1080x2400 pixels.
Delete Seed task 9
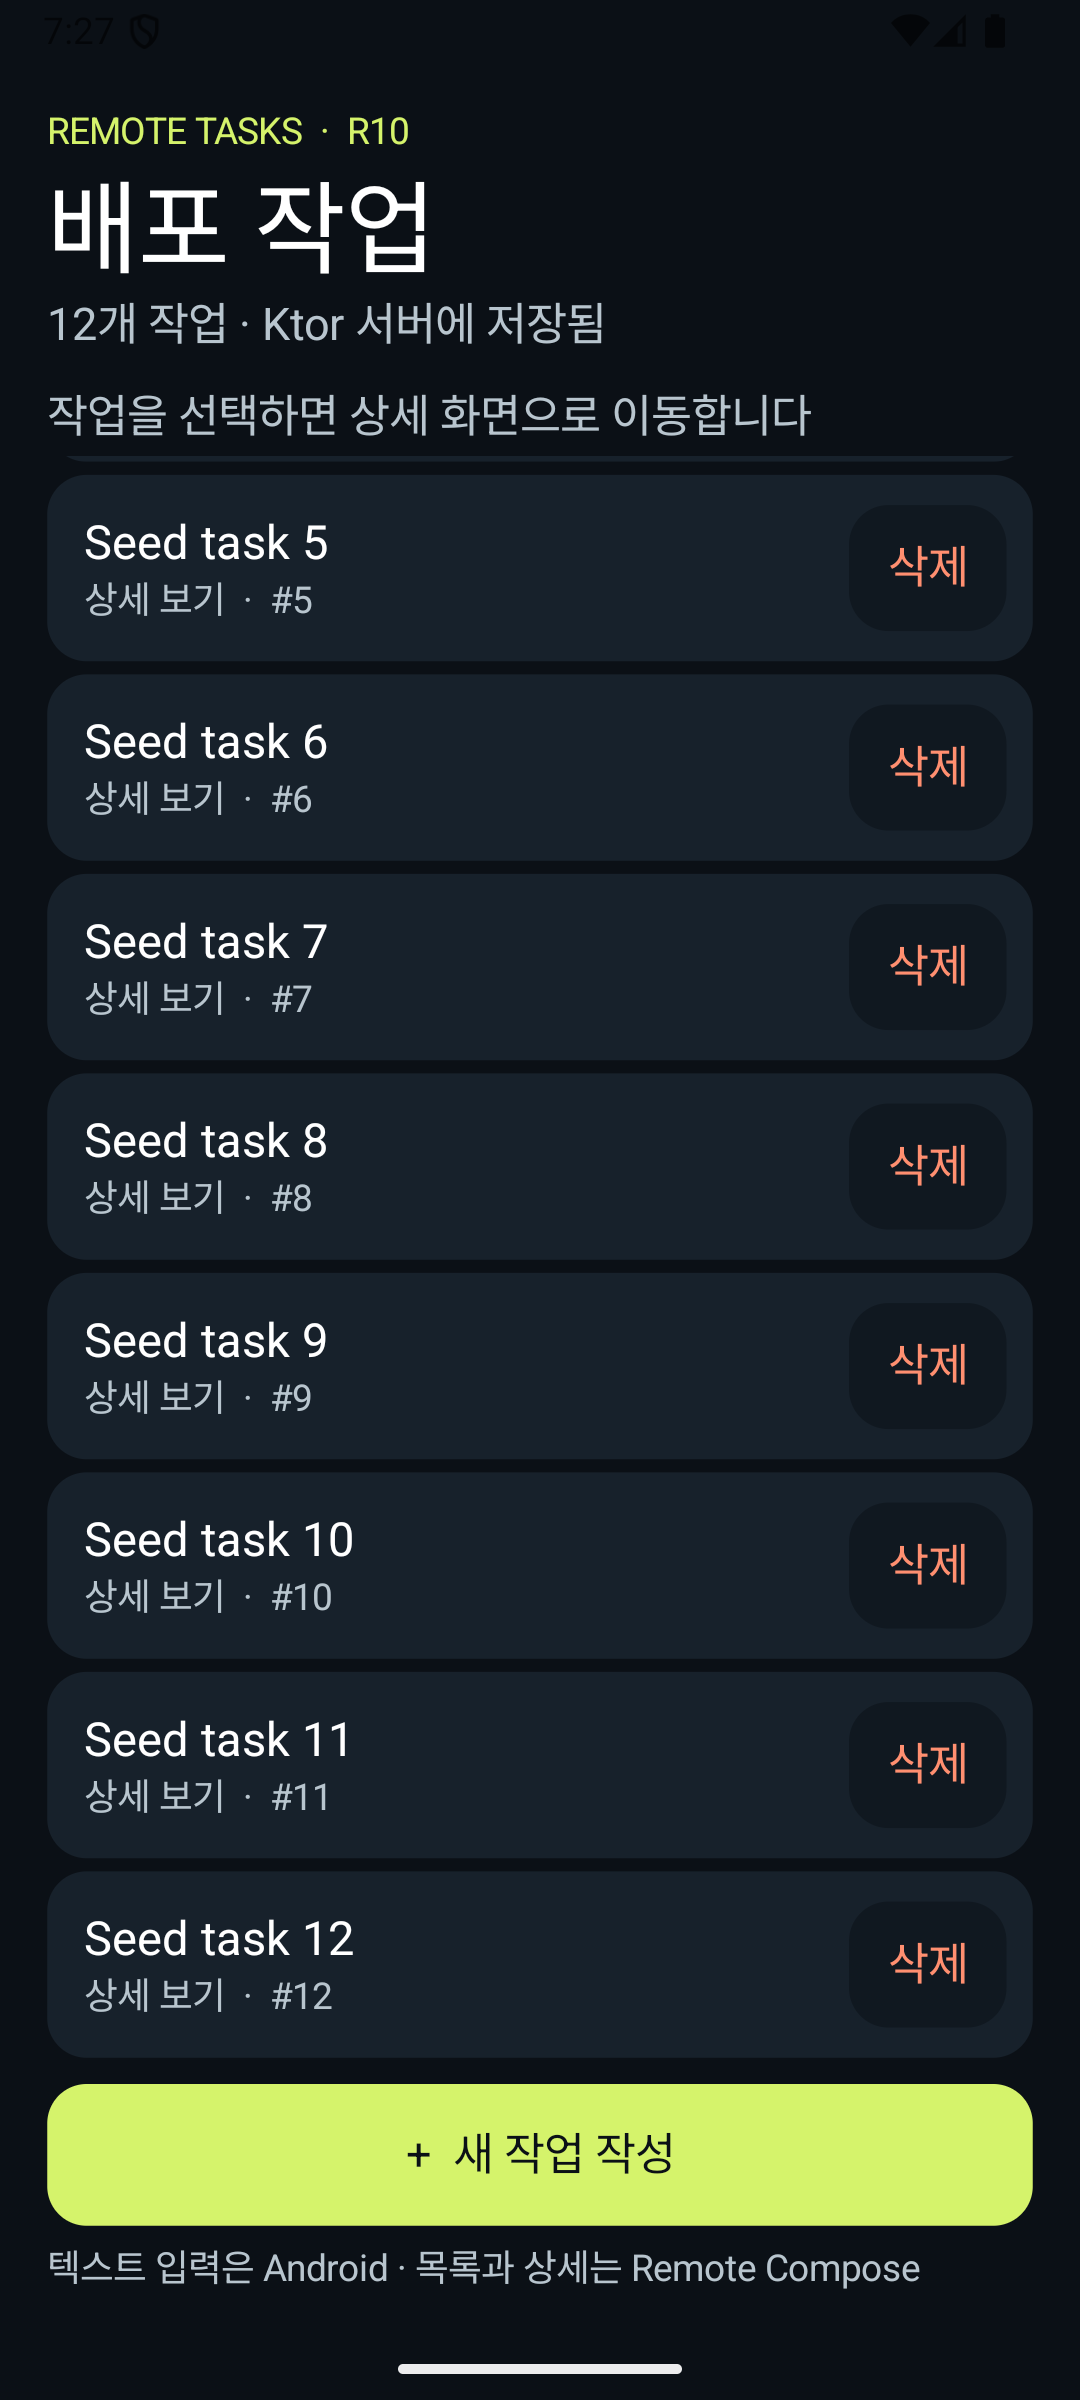tap(927, 1366)
